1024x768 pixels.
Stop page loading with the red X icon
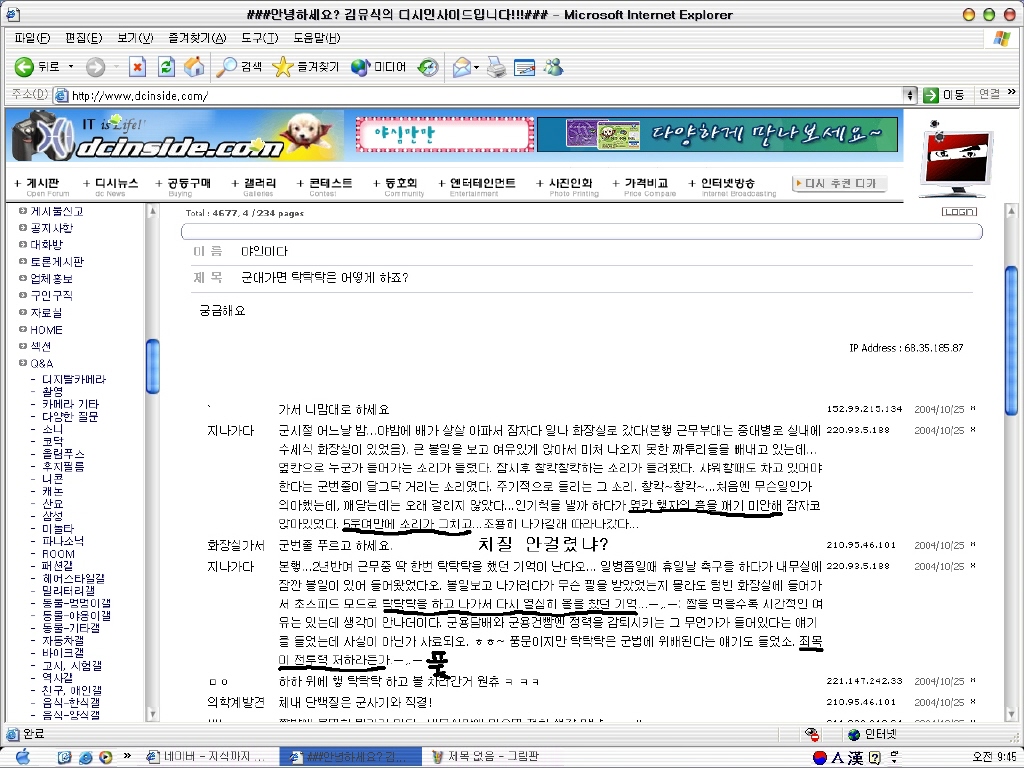[137, 67]
